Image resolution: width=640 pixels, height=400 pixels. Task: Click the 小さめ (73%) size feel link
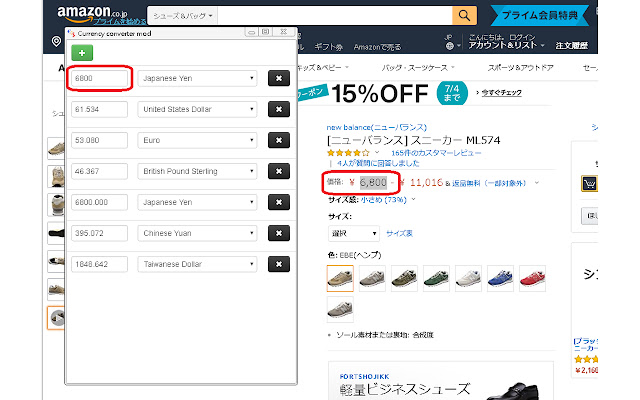pos(384,200)
